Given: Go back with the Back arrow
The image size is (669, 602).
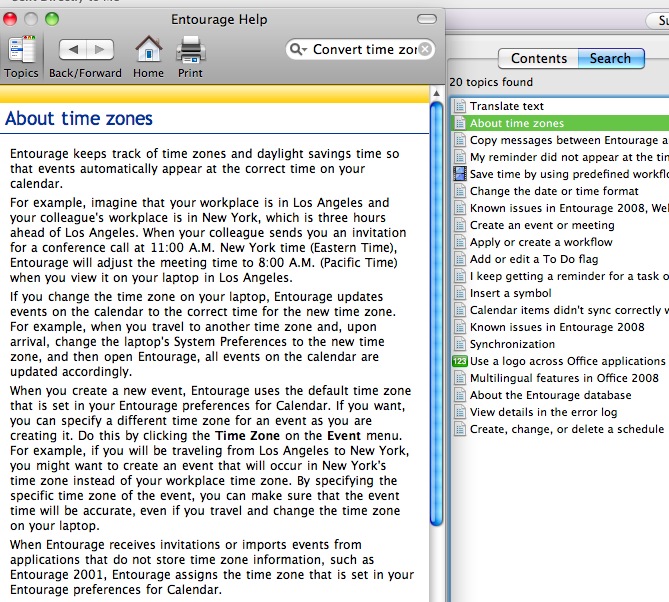Looking at the screenshot, I should 73,49.
